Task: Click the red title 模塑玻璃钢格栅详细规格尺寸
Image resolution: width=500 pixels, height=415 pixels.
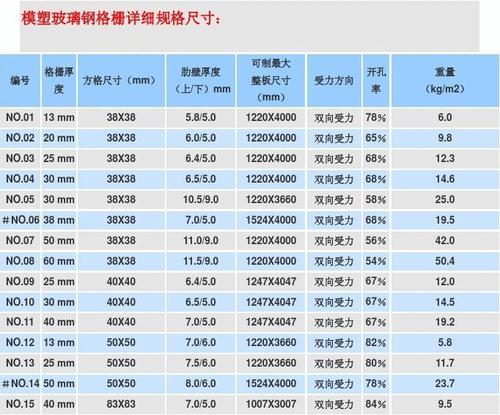Action: [121, 18]
